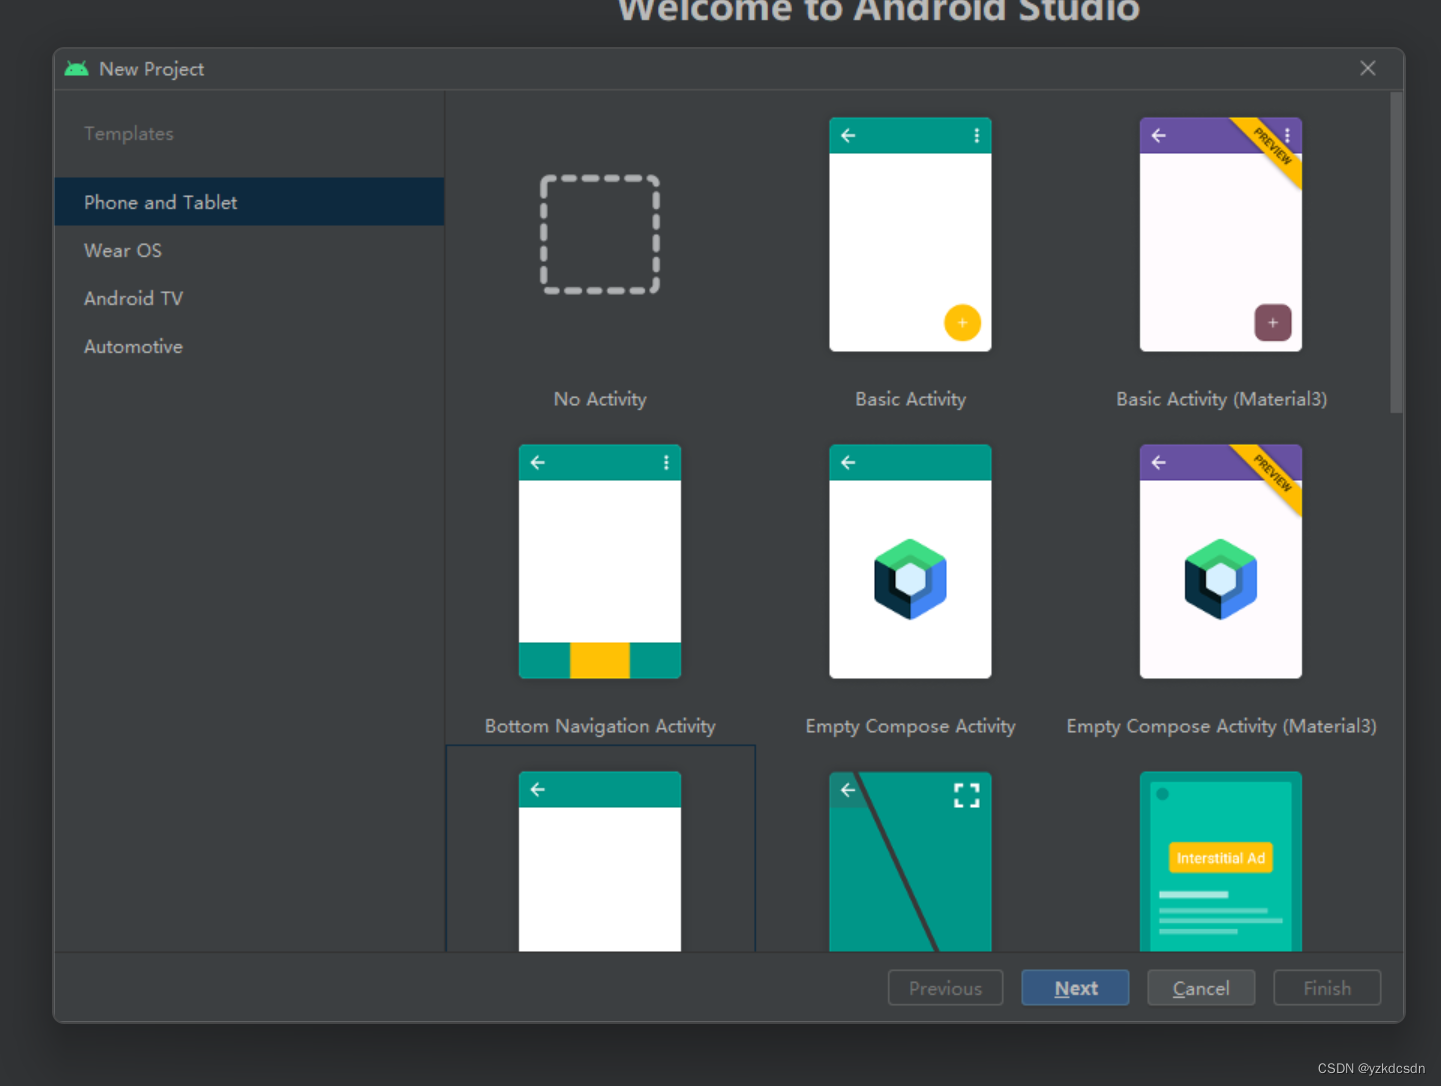
Task: Select the No Activity template thumbnail
Action: click(x=600, y=235)
